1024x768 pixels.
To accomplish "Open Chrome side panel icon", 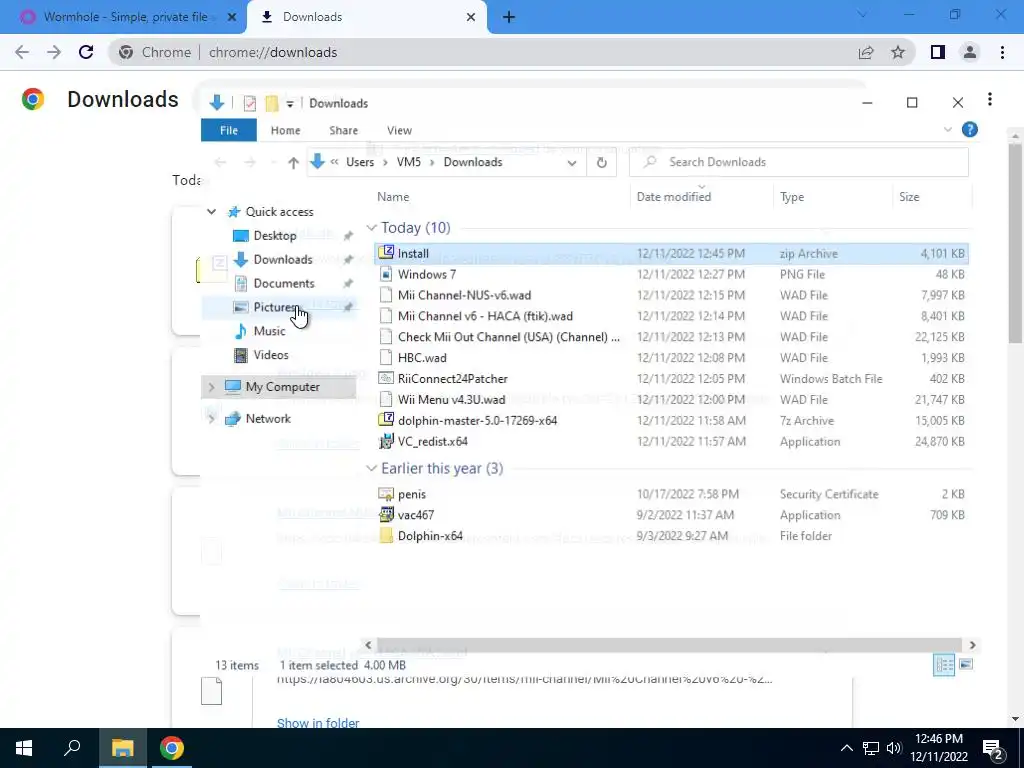I will point(938,52).
